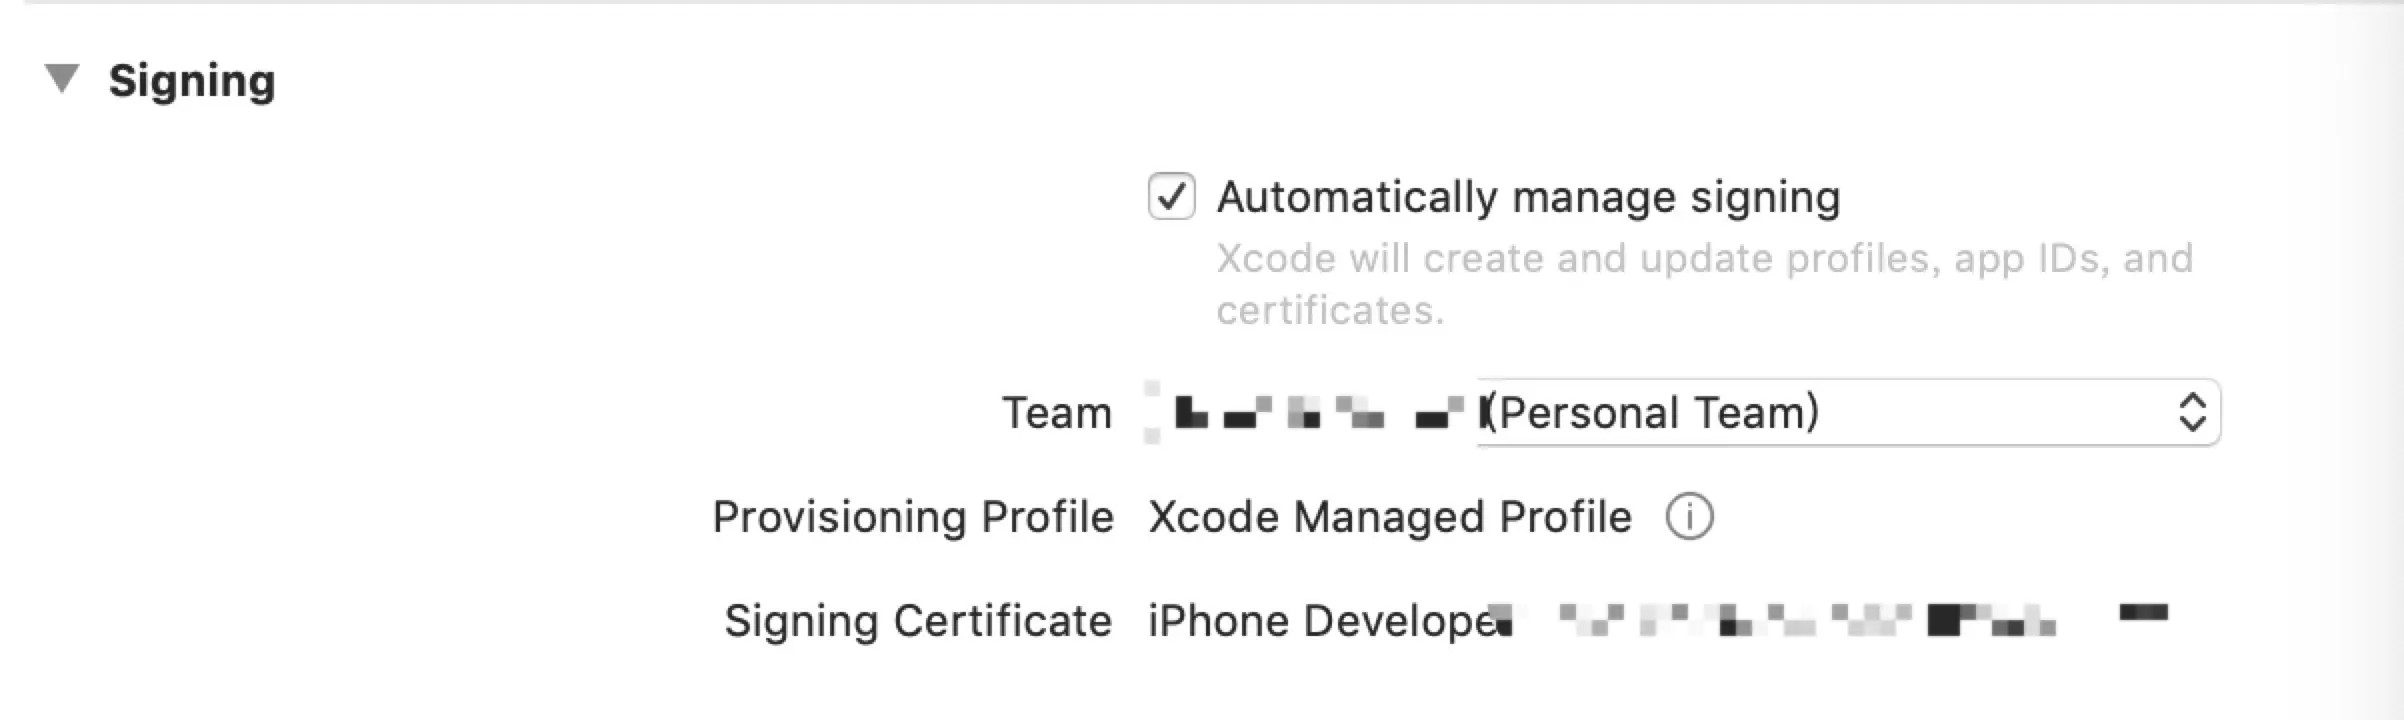Click the Signing section heading
2404x720 pixels.
tap(192, 82)
